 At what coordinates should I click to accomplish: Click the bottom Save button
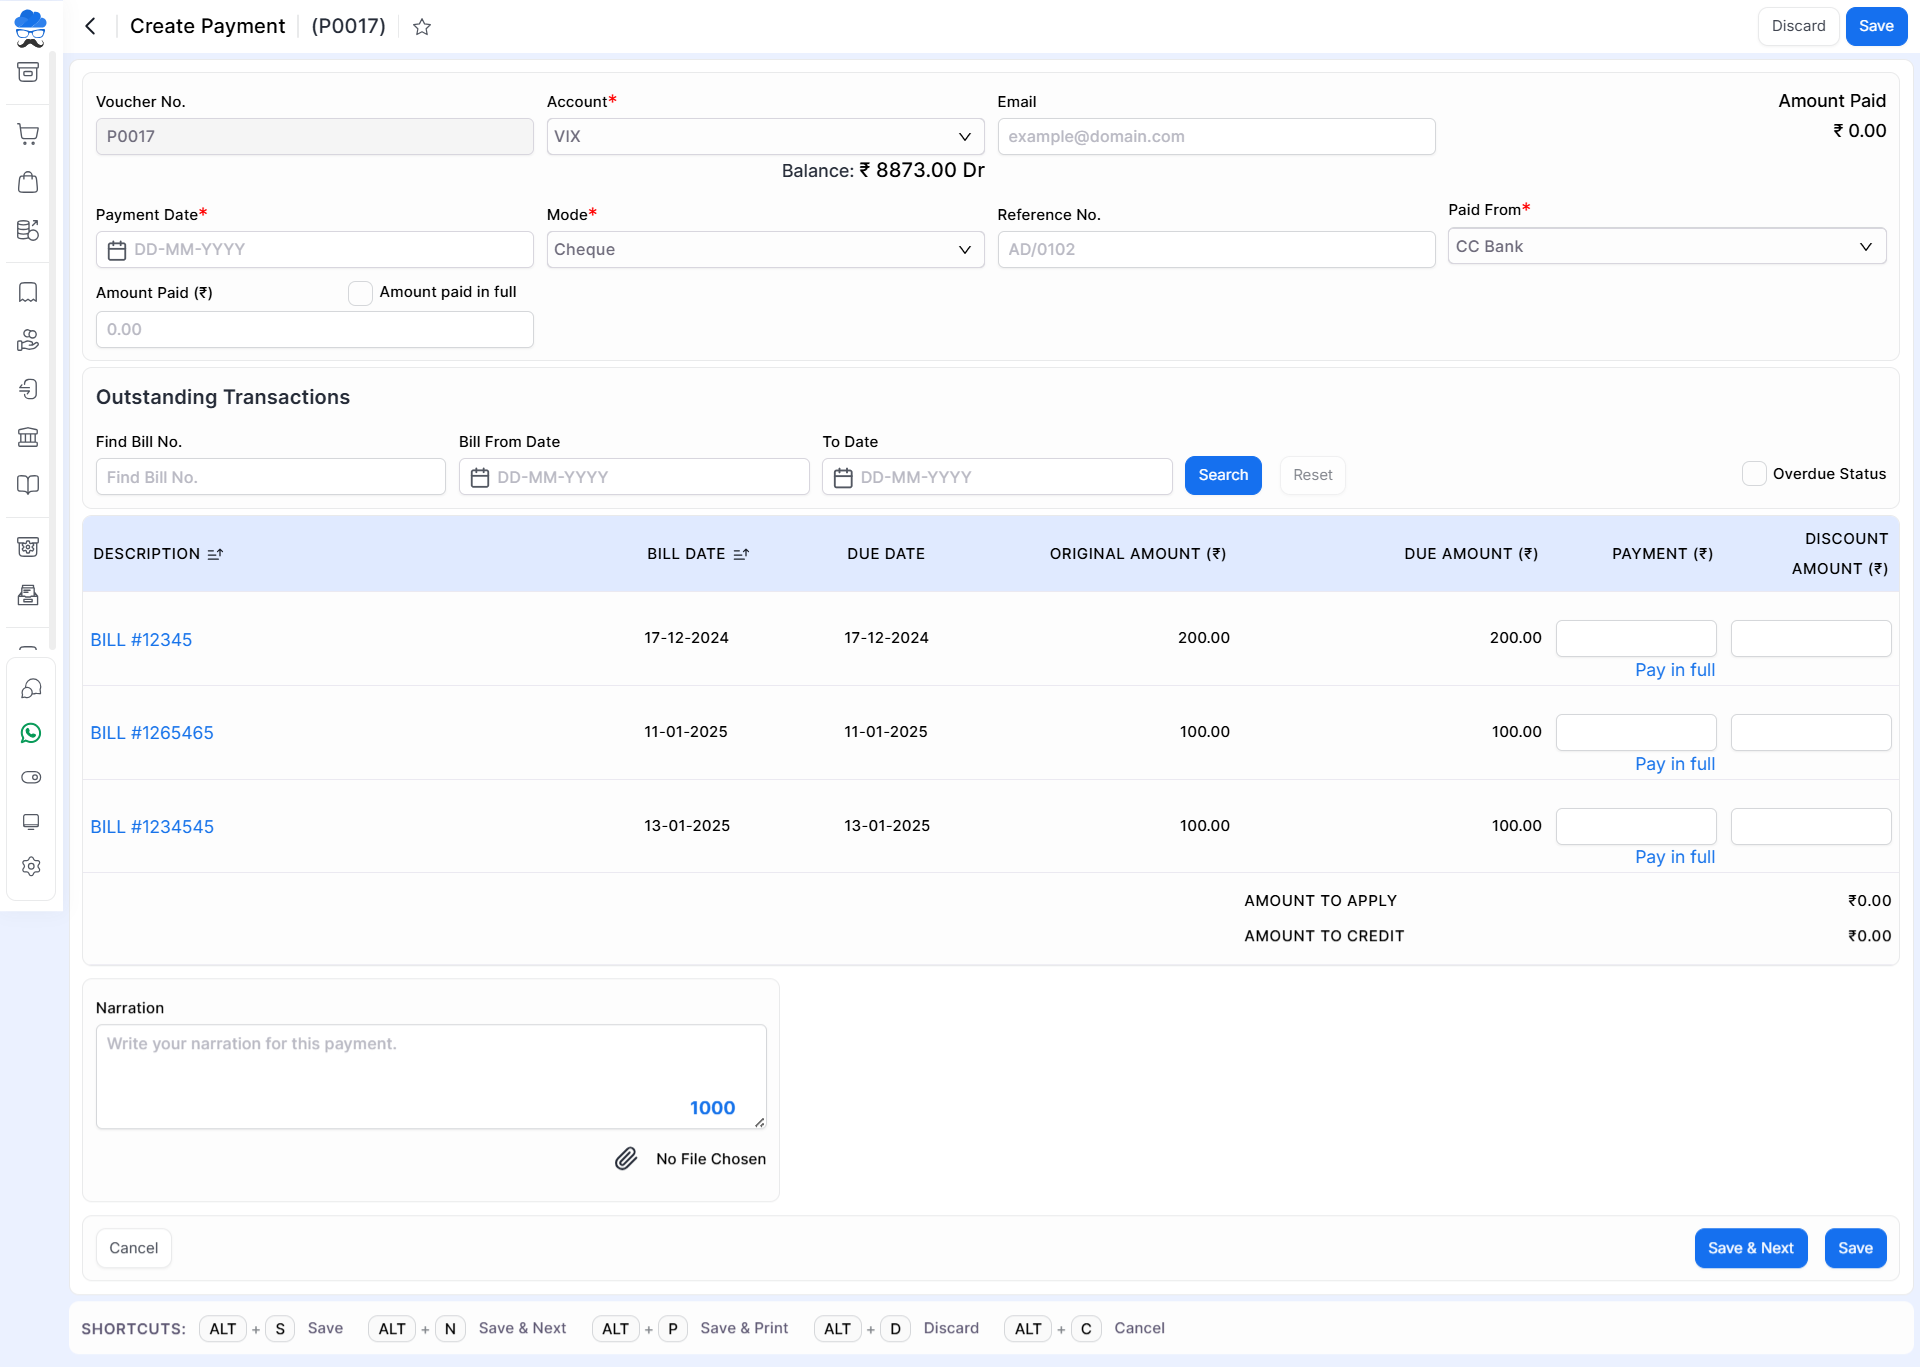tap(1855, 1248)
